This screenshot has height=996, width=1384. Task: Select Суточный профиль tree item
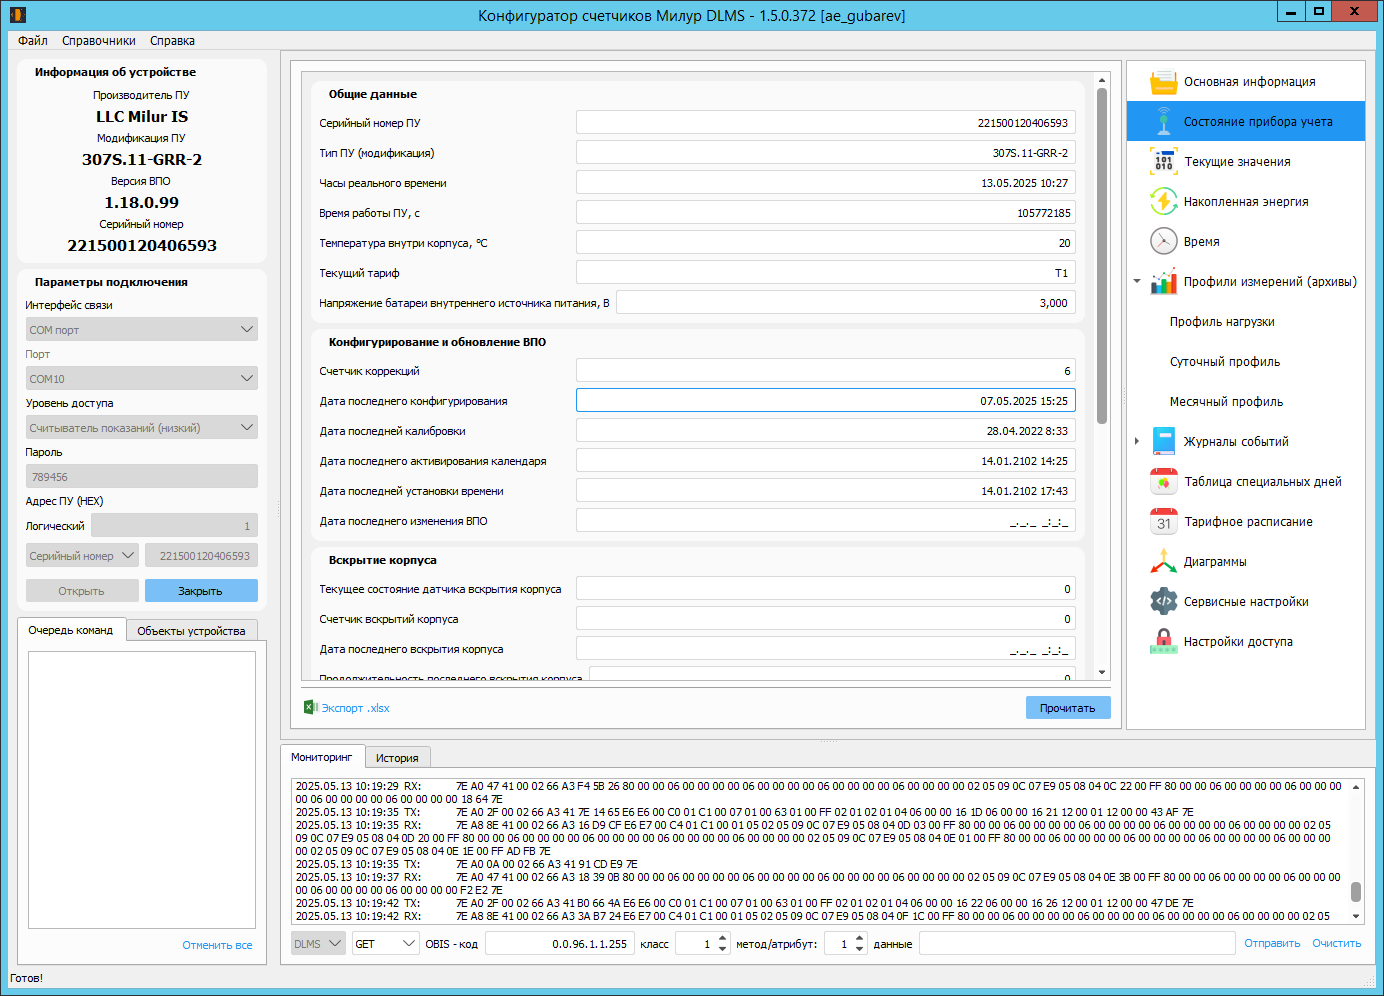tap(1225, 362)
